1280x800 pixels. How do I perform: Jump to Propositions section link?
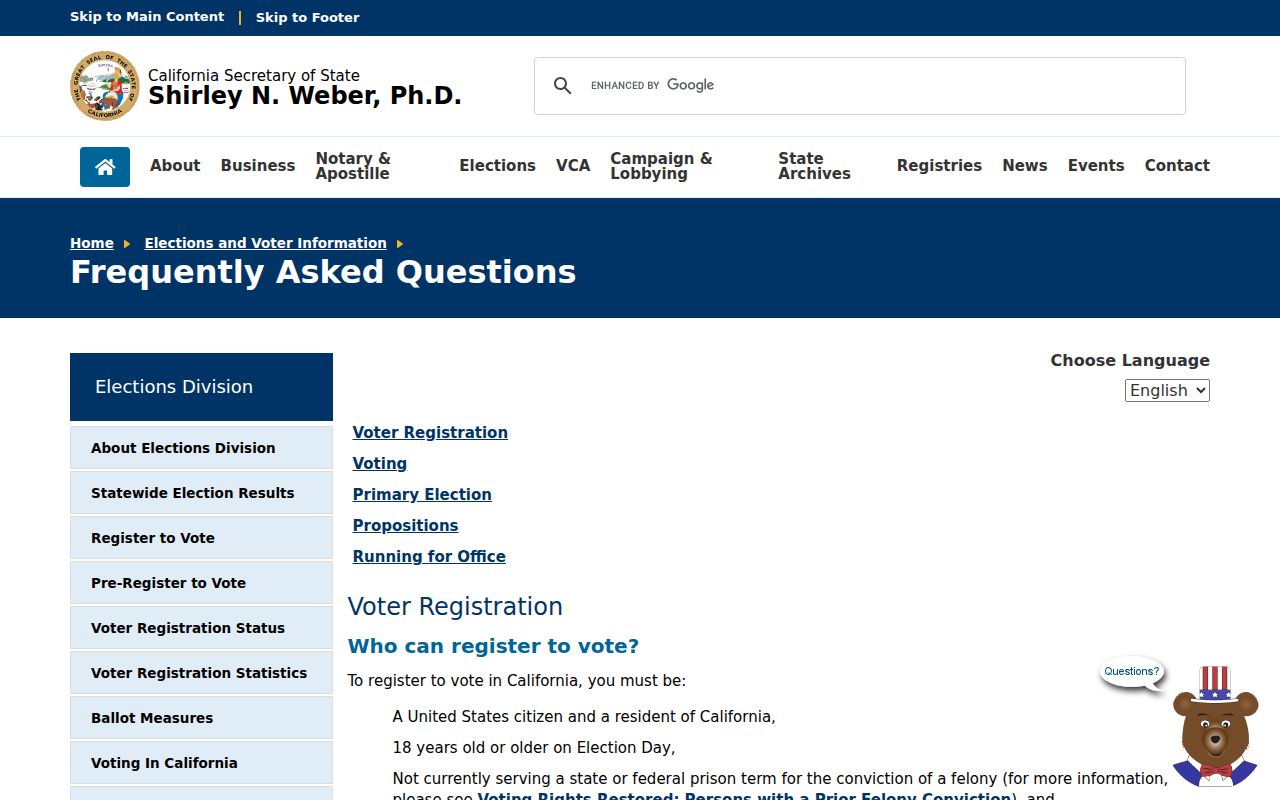[x=405, y=525]
